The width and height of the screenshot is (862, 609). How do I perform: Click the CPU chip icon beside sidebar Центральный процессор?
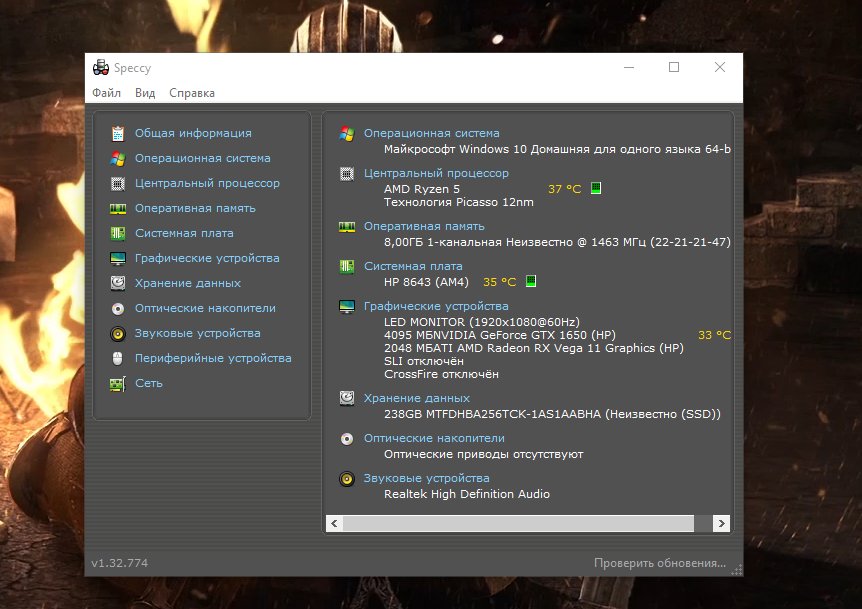118,184
